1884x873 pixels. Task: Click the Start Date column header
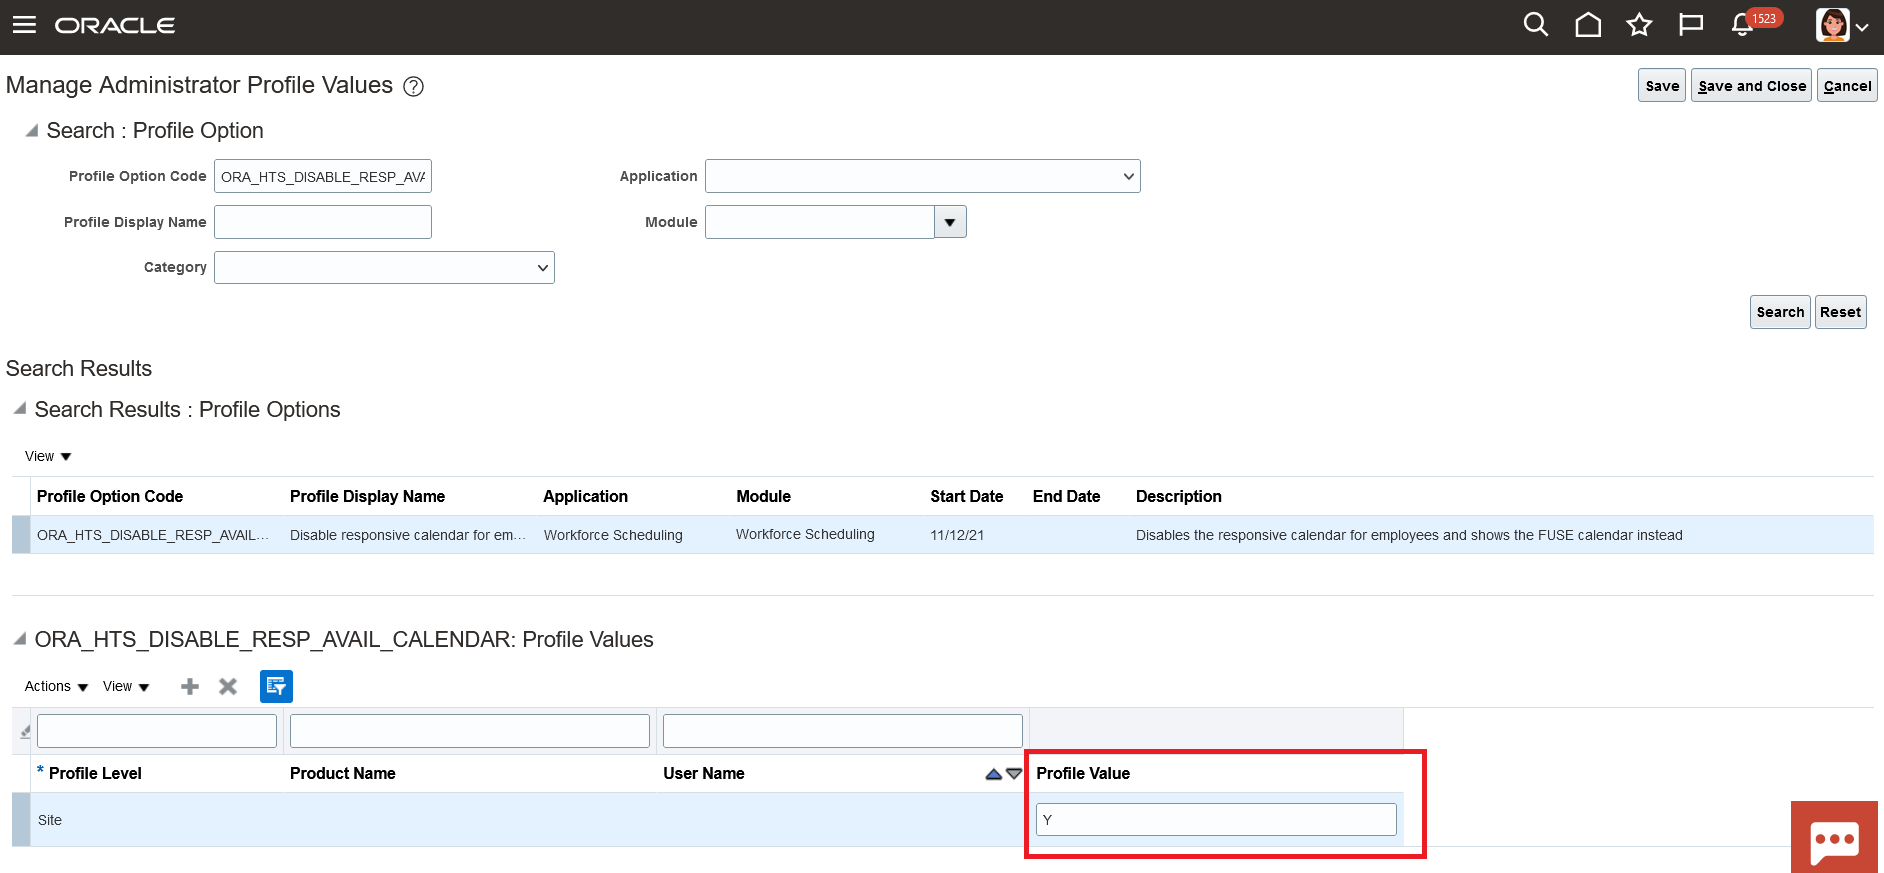966,497
